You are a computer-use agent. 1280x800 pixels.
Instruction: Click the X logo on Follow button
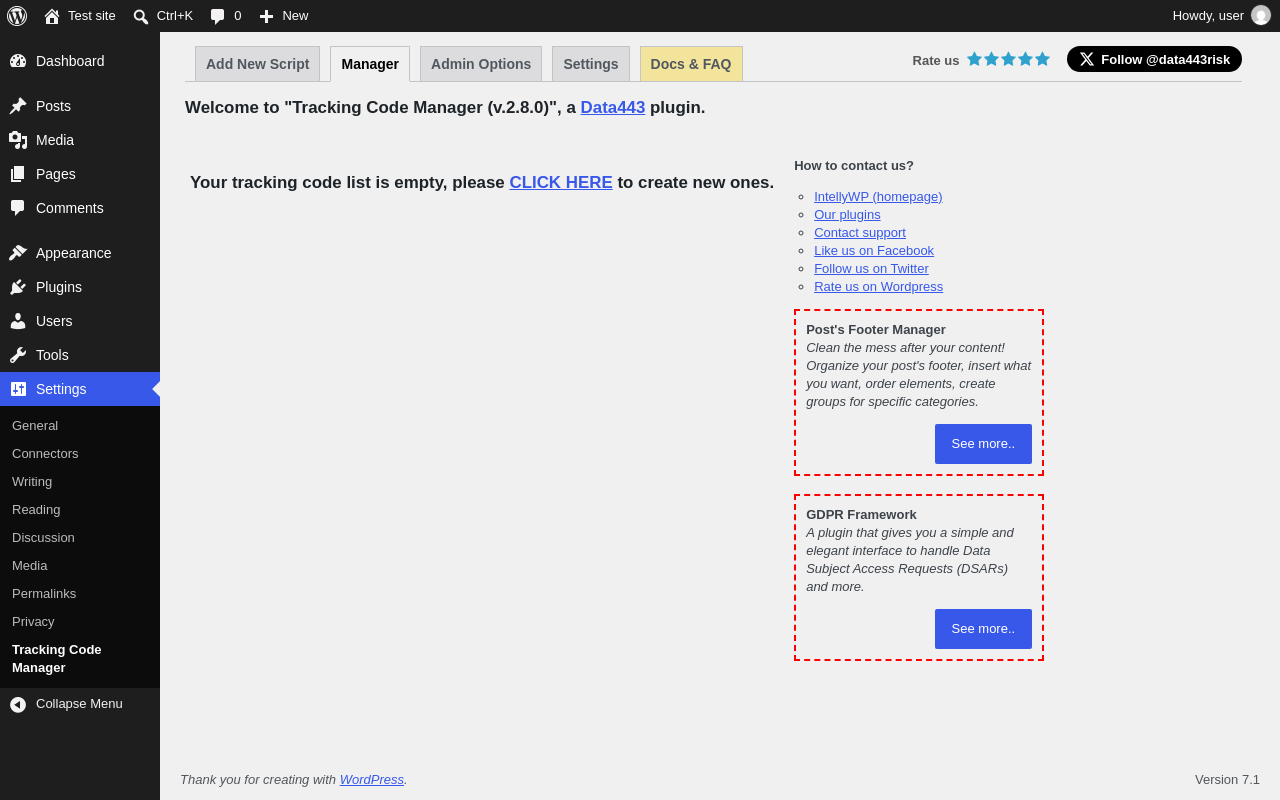[1087, 59]
